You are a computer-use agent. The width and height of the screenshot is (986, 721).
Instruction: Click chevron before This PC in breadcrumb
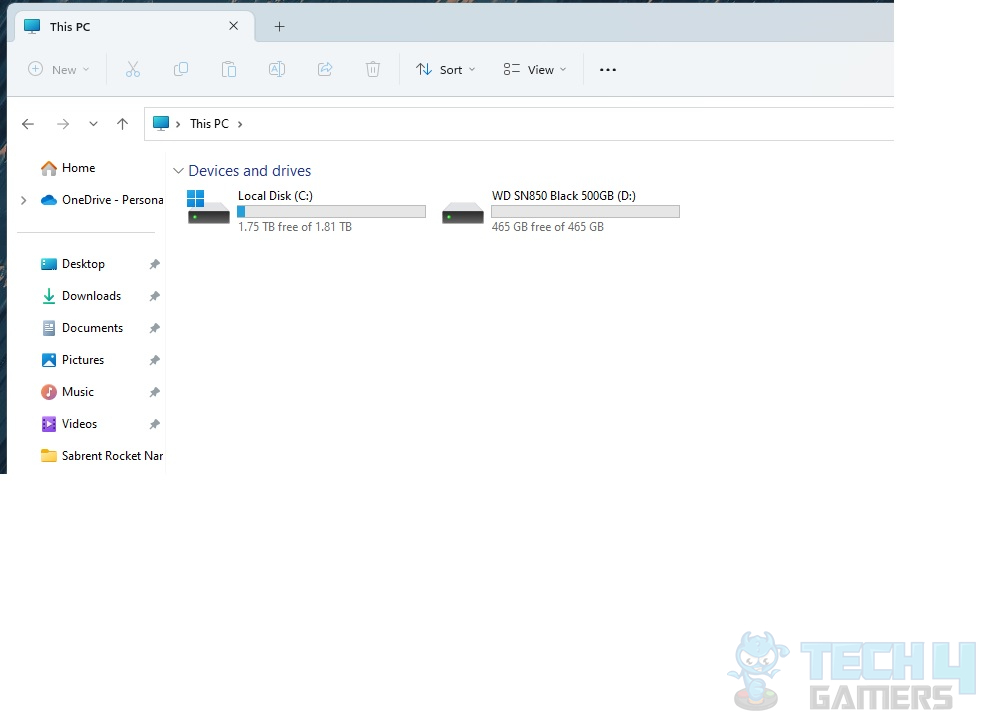(178, 124)
